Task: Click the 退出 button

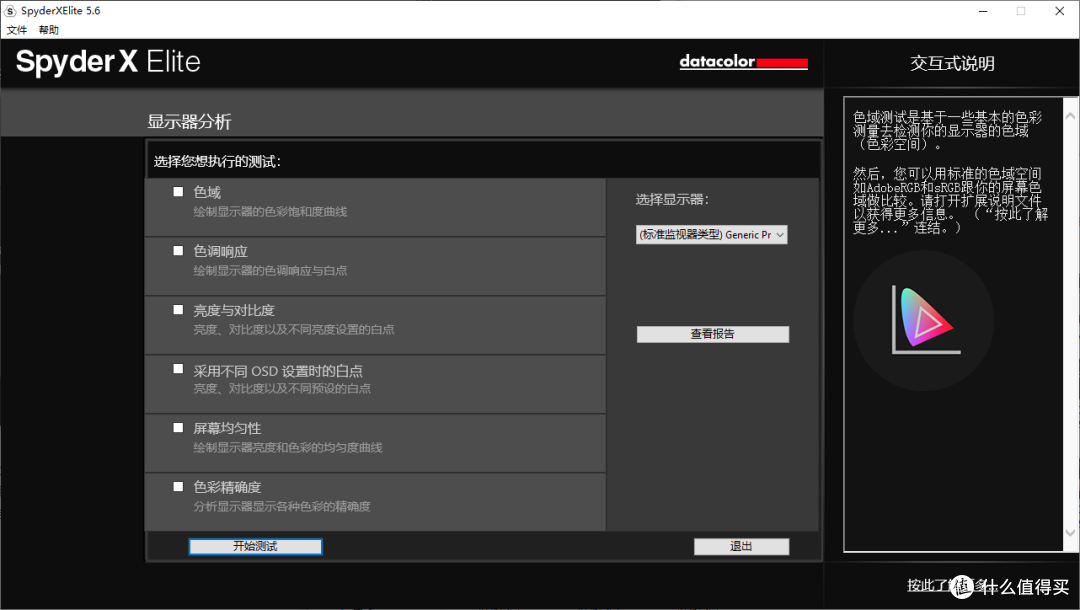Action: [x=741, y=546]
